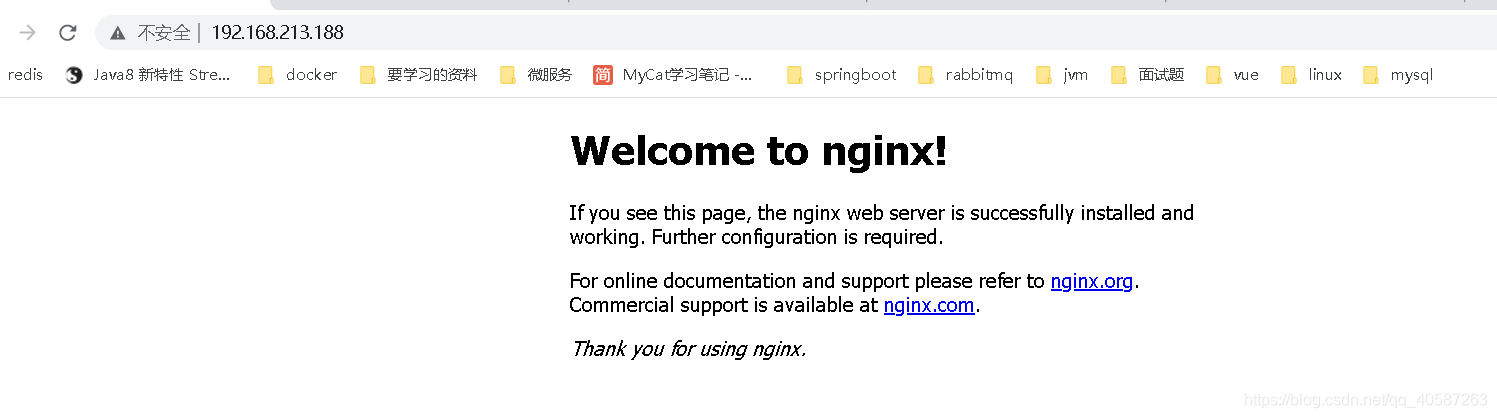Click the rabbitmq folder icon
The height and width of the screenshot is (418, 1497).
click(926, 74)
